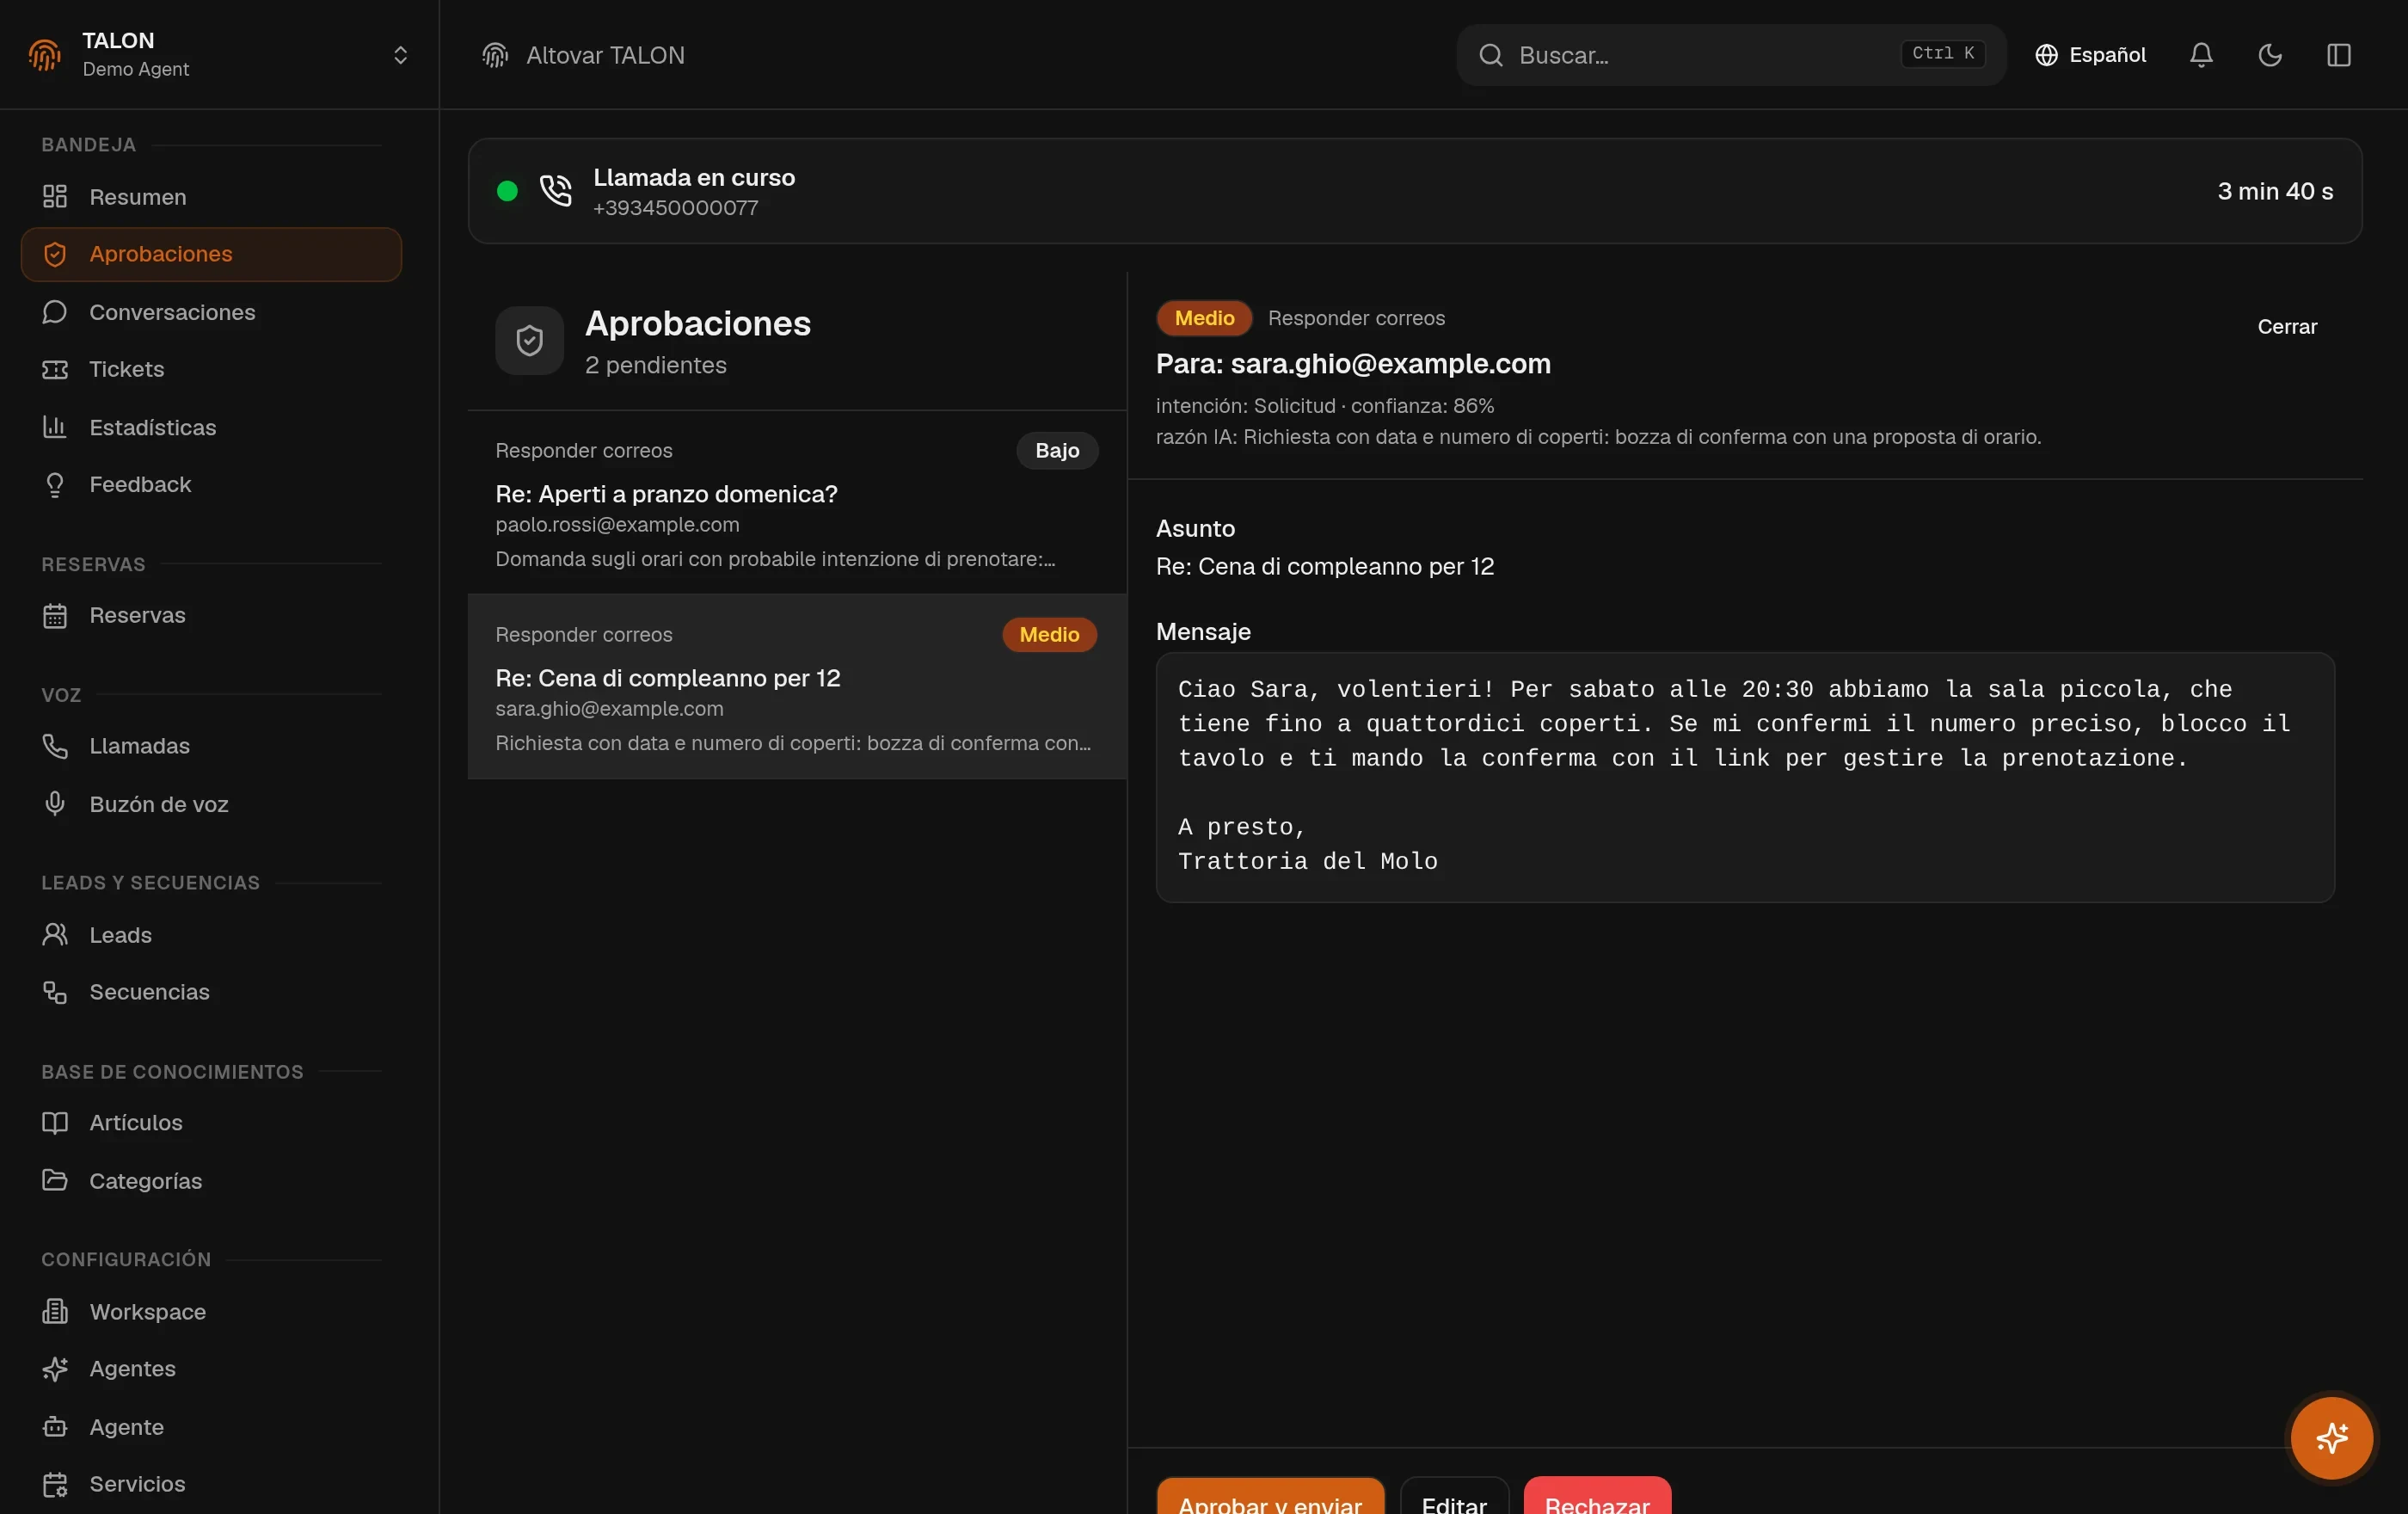Click the orange AI assistant sparkle button
Image resolution: width=2408 pixels, height=1514 pixels.
click(2331, 1438)
